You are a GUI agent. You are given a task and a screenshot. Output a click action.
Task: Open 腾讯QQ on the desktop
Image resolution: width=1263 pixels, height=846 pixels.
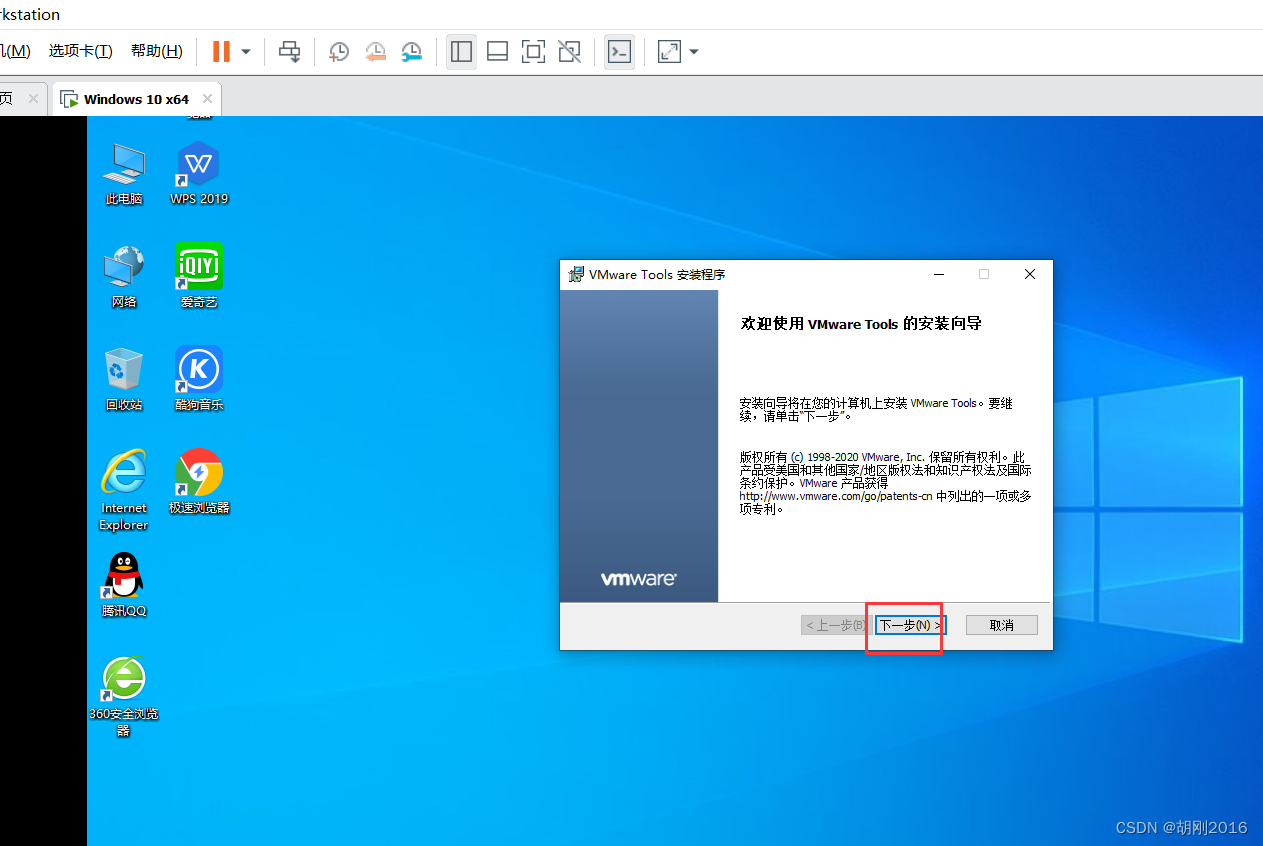[123, 575]
